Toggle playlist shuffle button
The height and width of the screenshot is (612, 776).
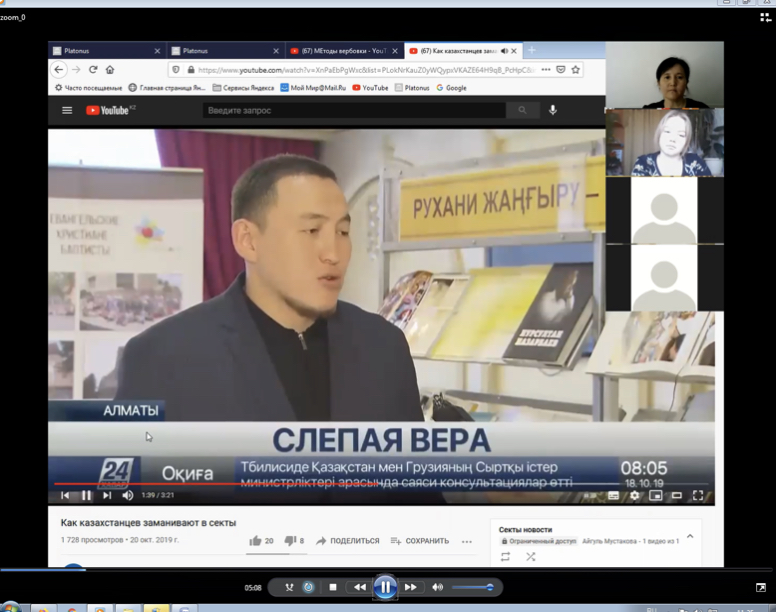[530, 557]
